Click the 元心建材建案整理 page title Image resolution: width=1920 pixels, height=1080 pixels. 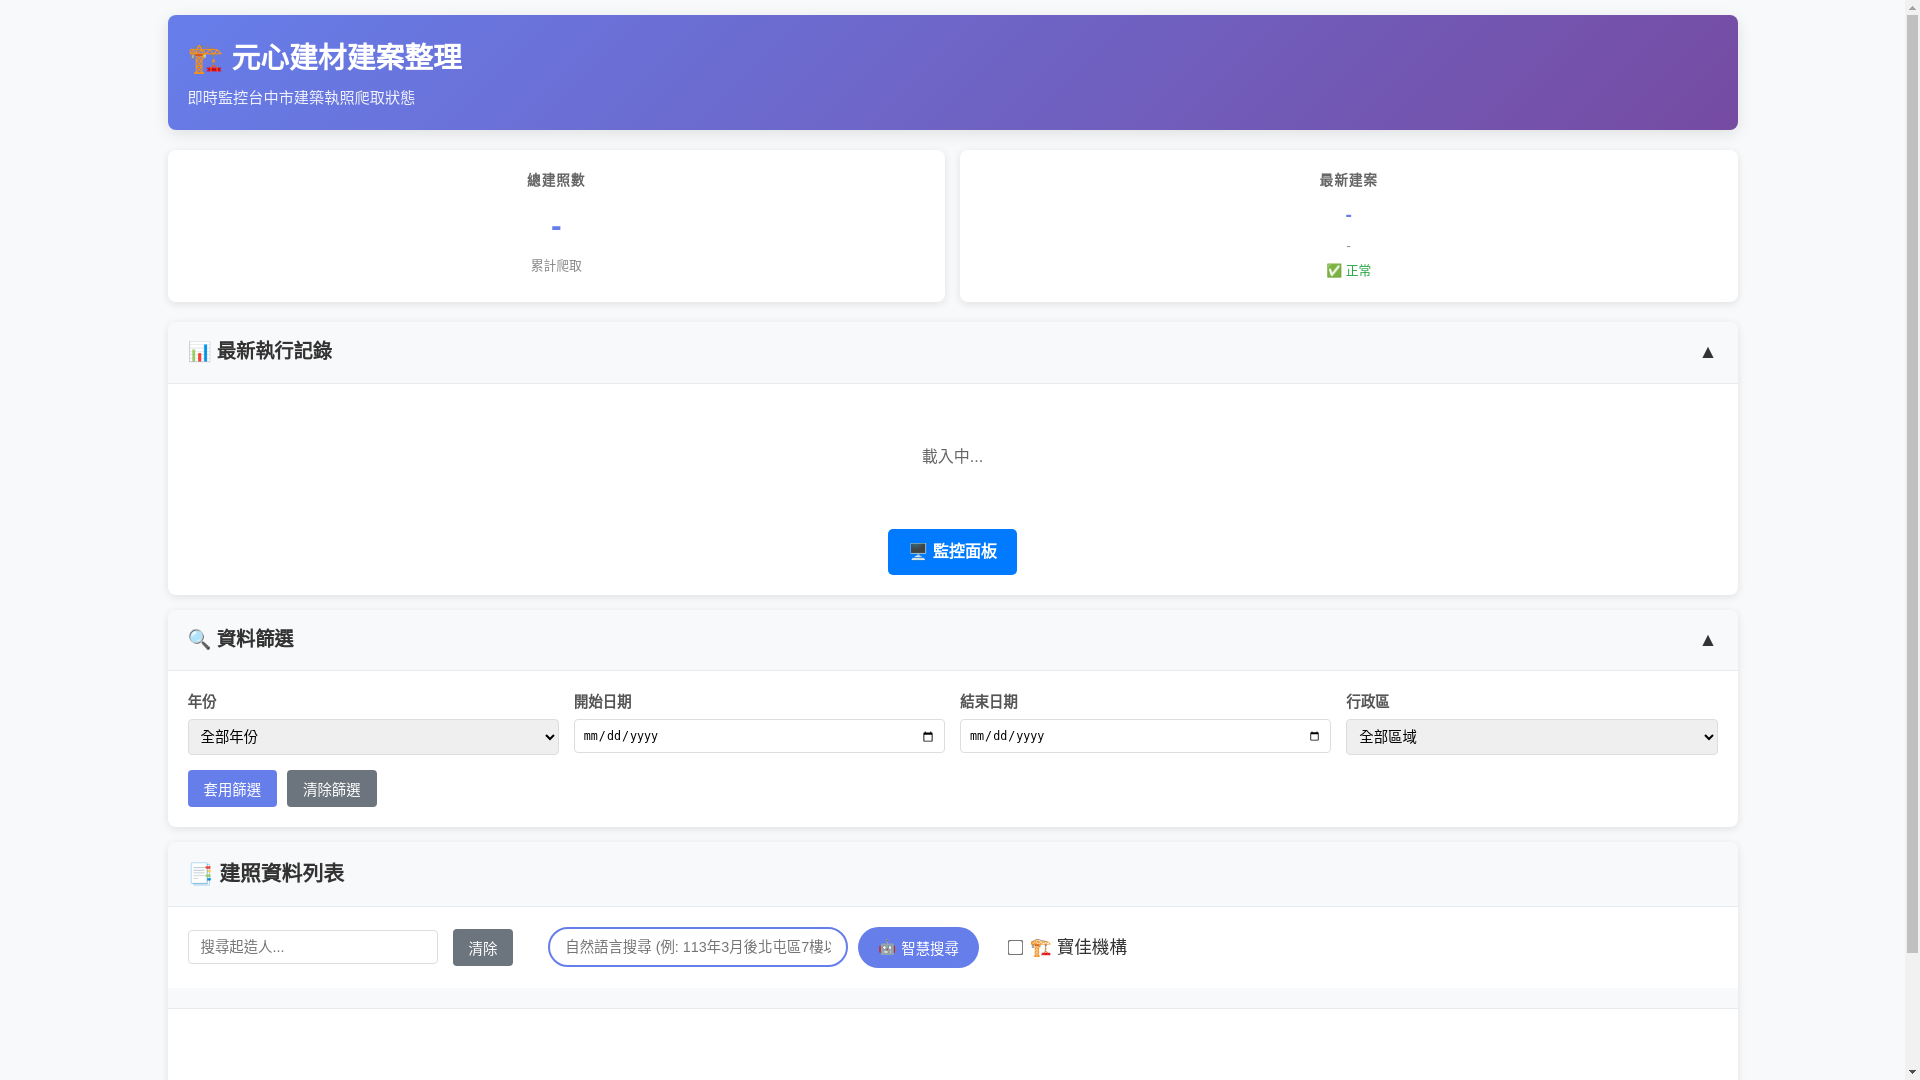click(347, 58)
